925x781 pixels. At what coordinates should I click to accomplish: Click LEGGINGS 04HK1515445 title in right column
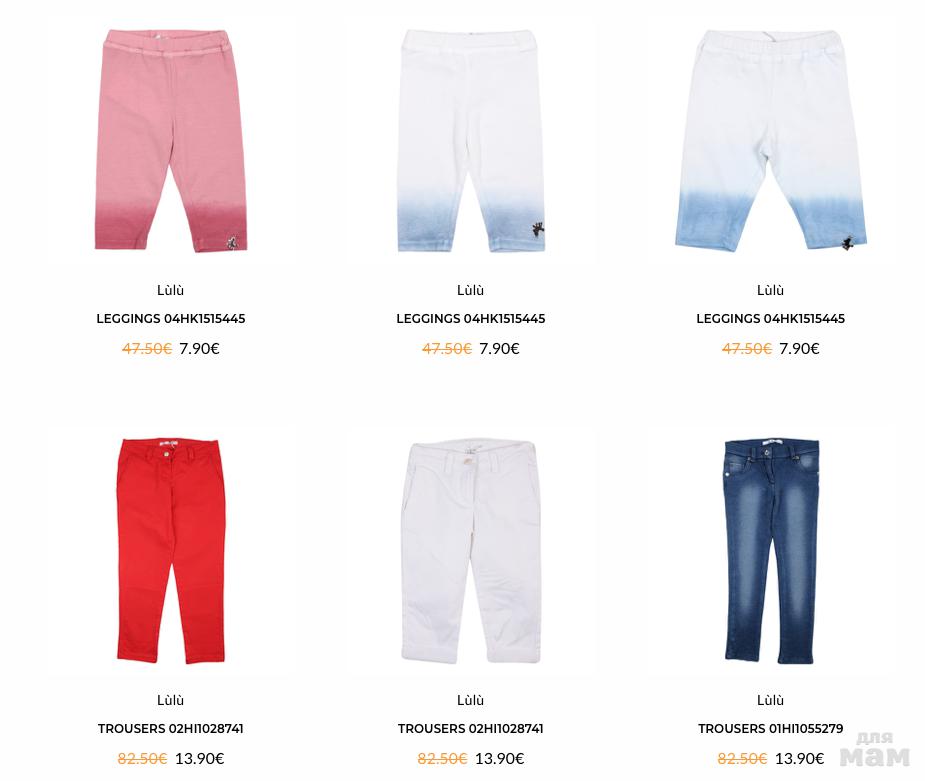770,319
